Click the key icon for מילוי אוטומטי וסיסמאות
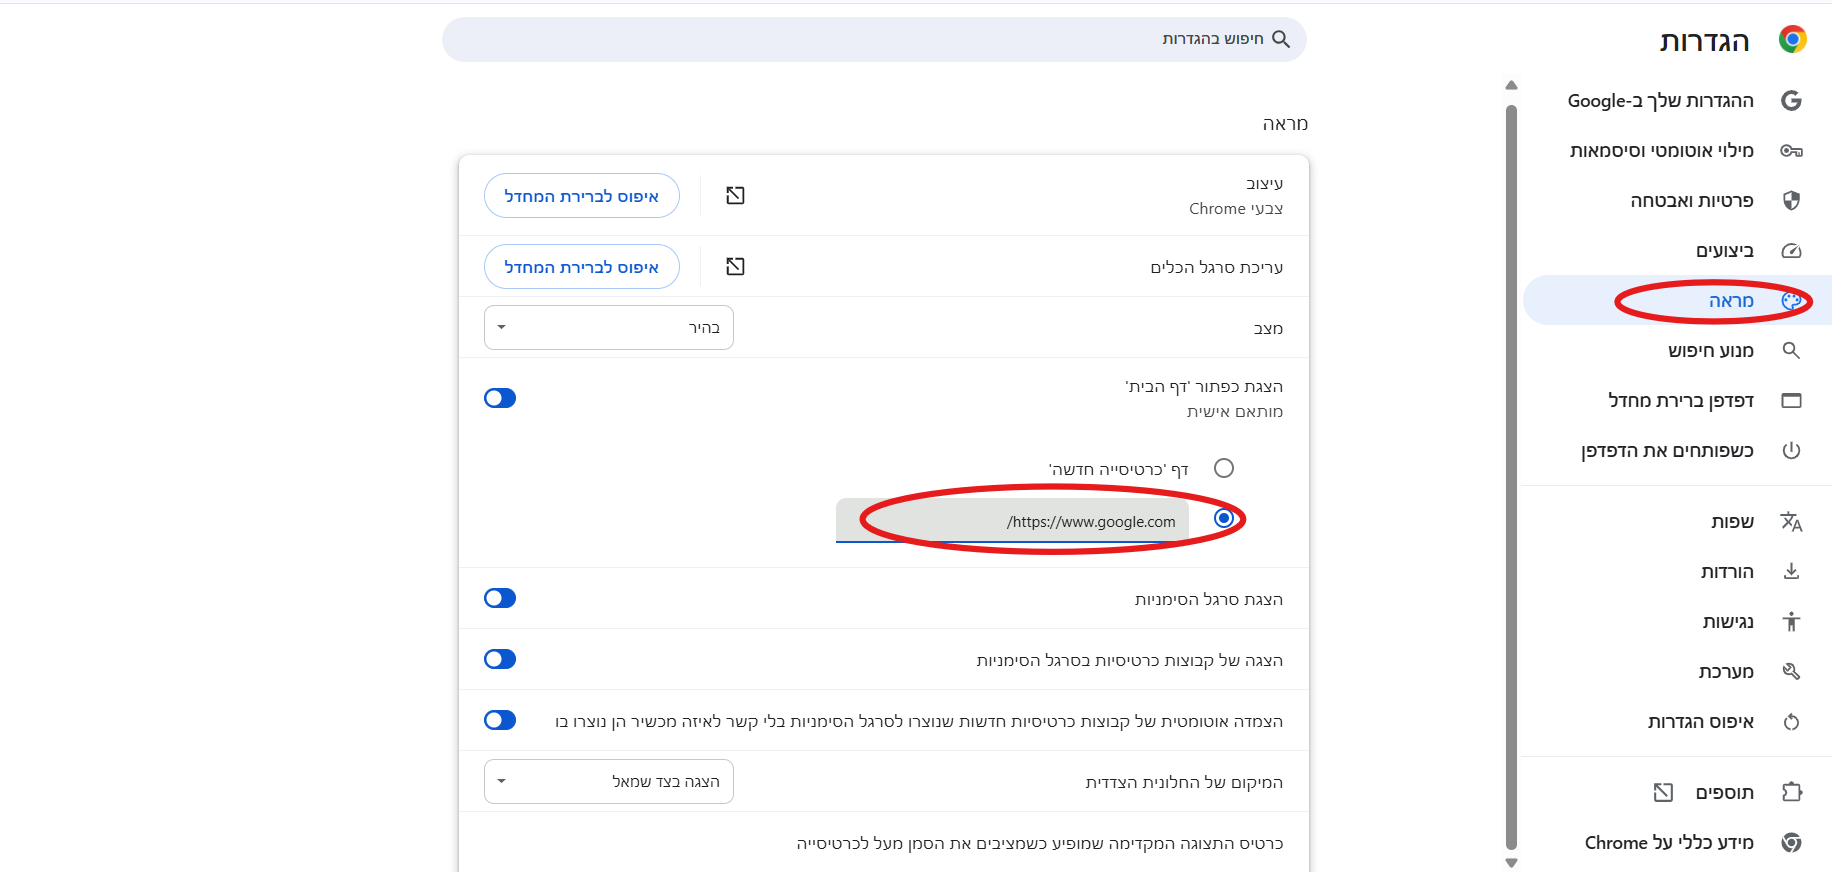 (1791, 151)
